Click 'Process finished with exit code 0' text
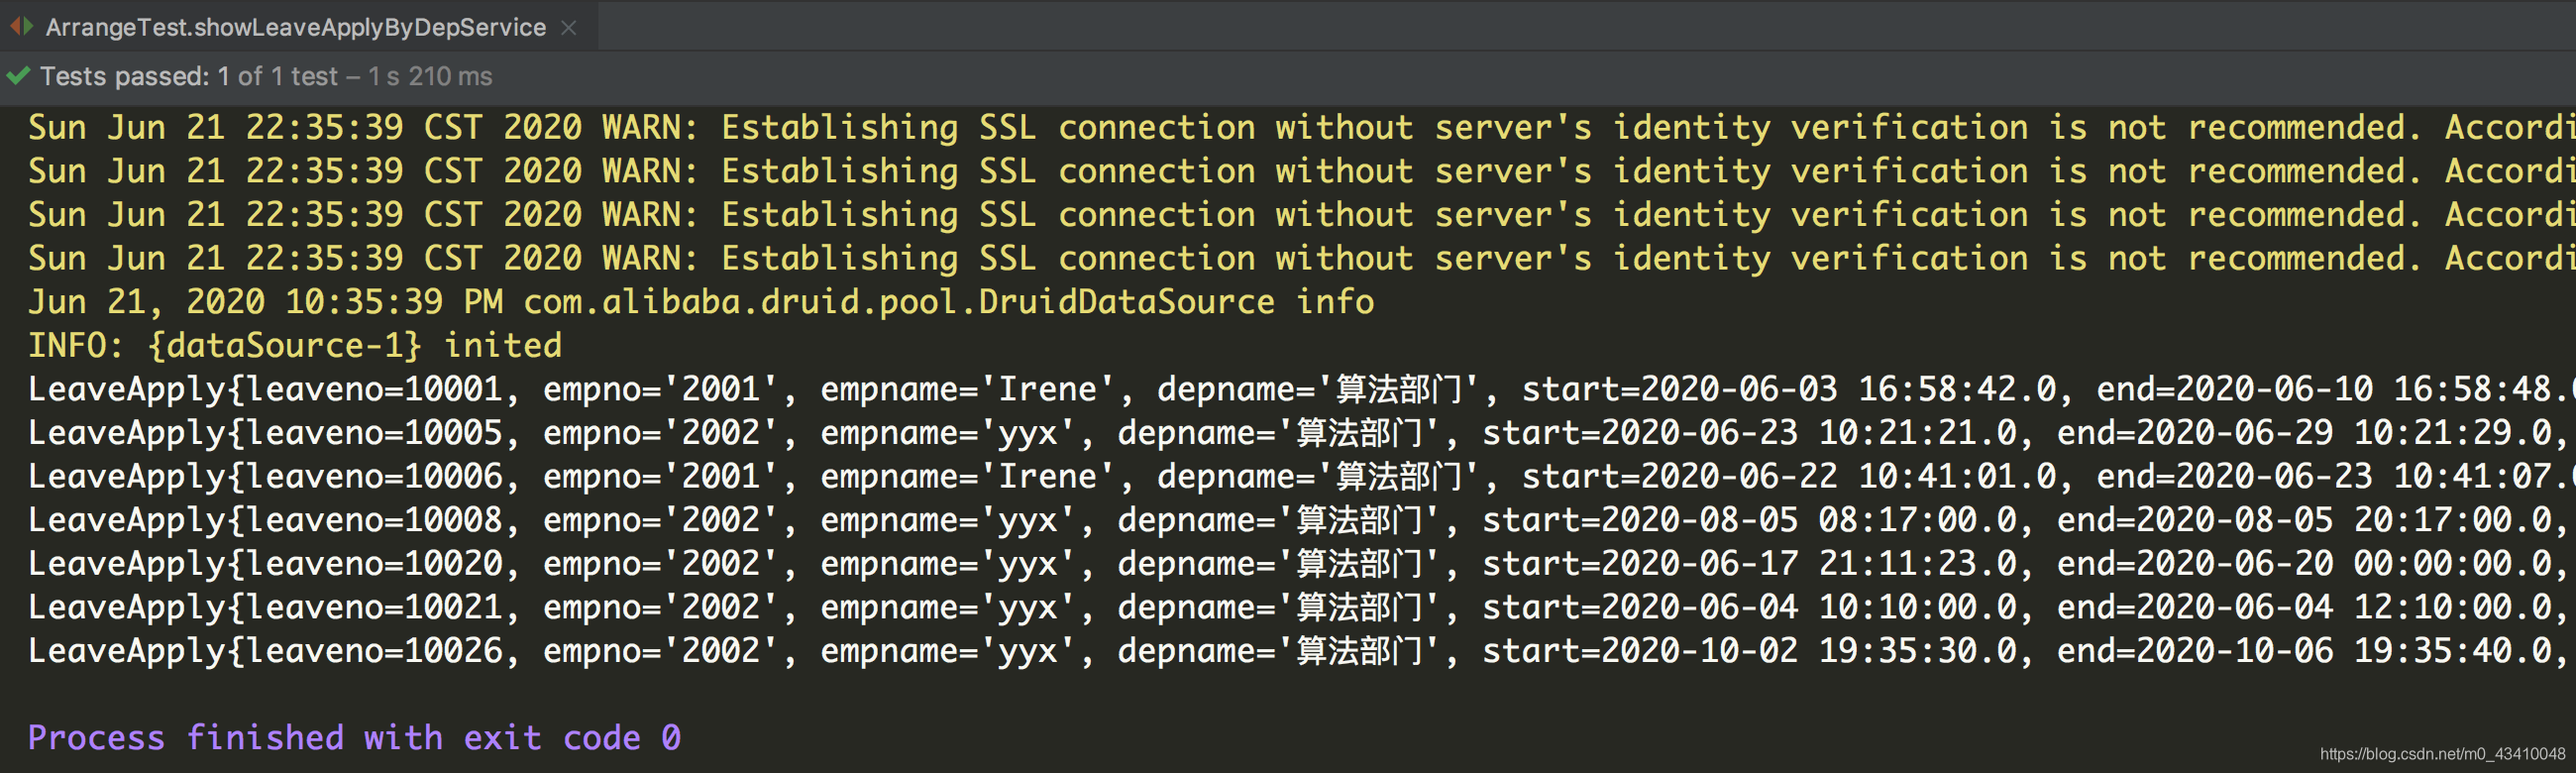The height and width of the screenshot is (773, 2576). [355, 738]
